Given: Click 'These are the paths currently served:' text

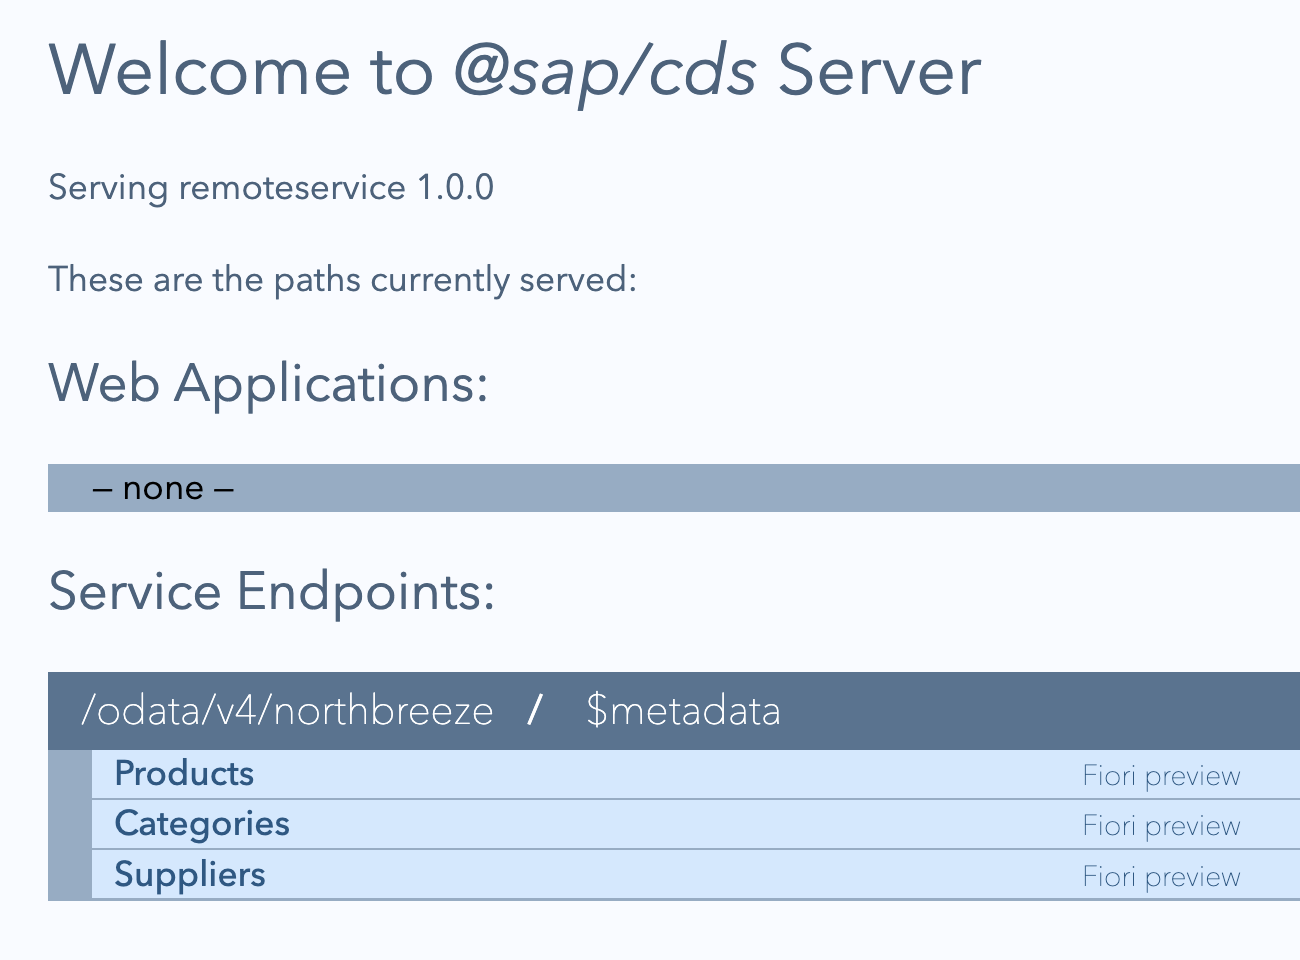Looking at the screenshot, I should click(342, 279).
